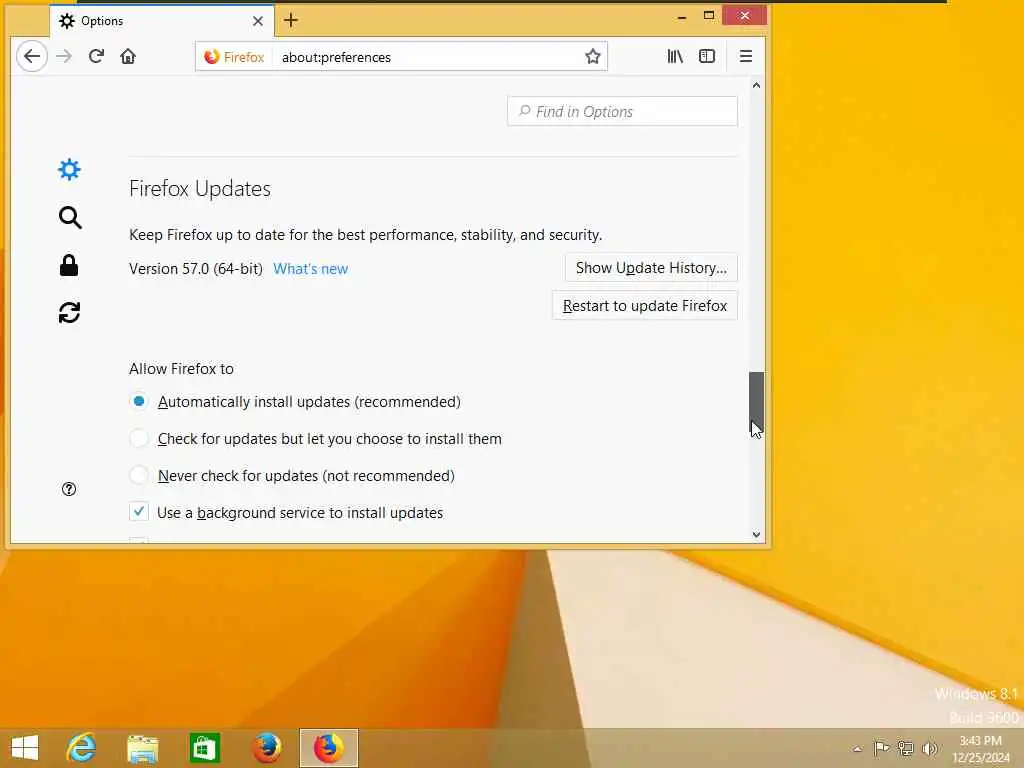The image size is (1024, 768).
Task: Open File Explorer from taskbar
Action: (x=143, y=748)
